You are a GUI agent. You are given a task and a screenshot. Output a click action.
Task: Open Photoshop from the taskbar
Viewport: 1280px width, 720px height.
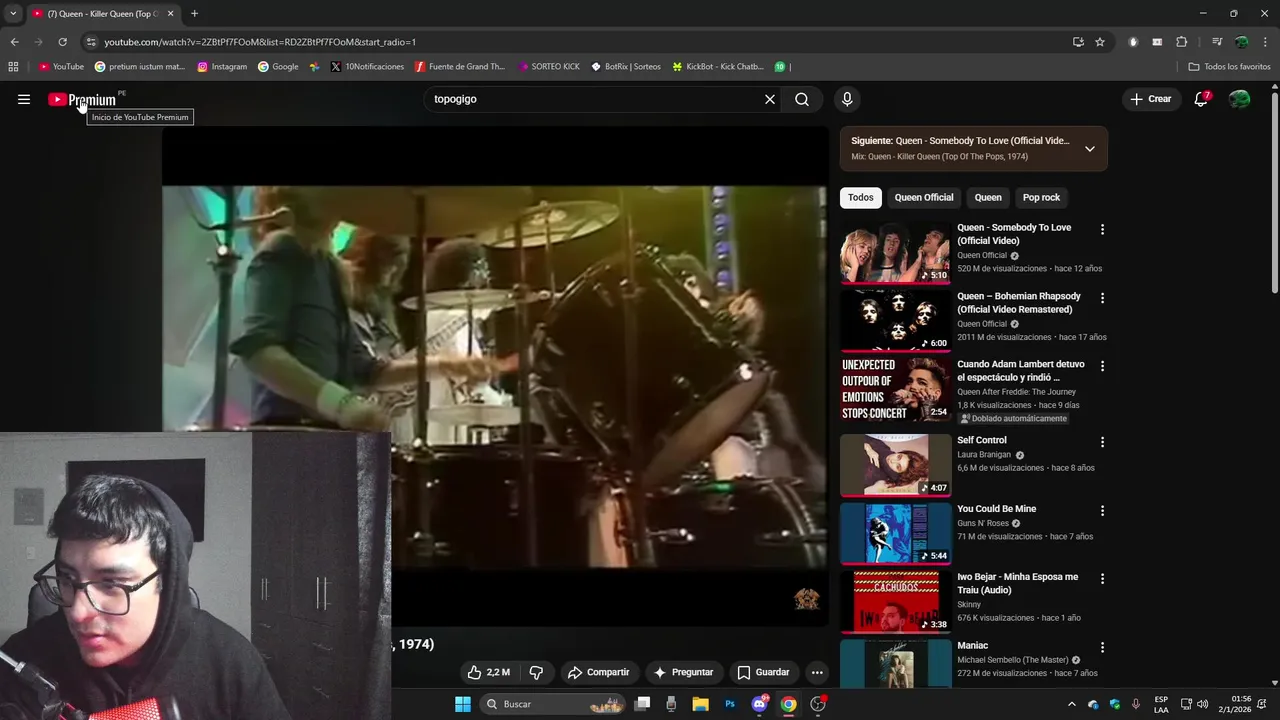point(730,704)
